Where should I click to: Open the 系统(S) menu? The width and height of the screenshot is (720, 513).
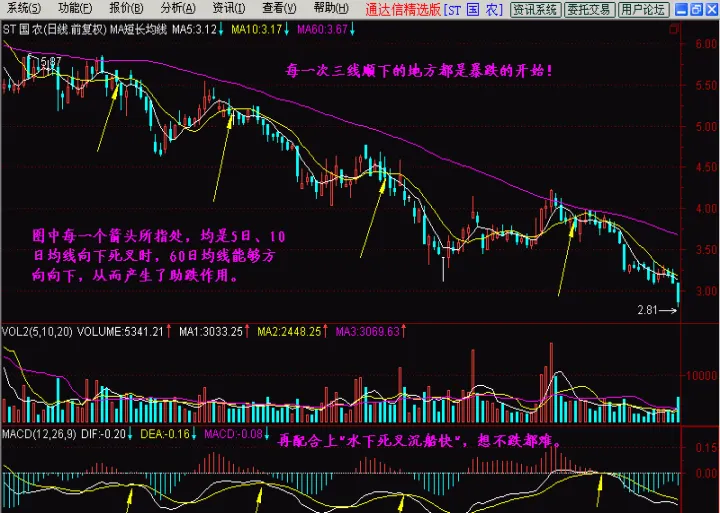point(24,10)
